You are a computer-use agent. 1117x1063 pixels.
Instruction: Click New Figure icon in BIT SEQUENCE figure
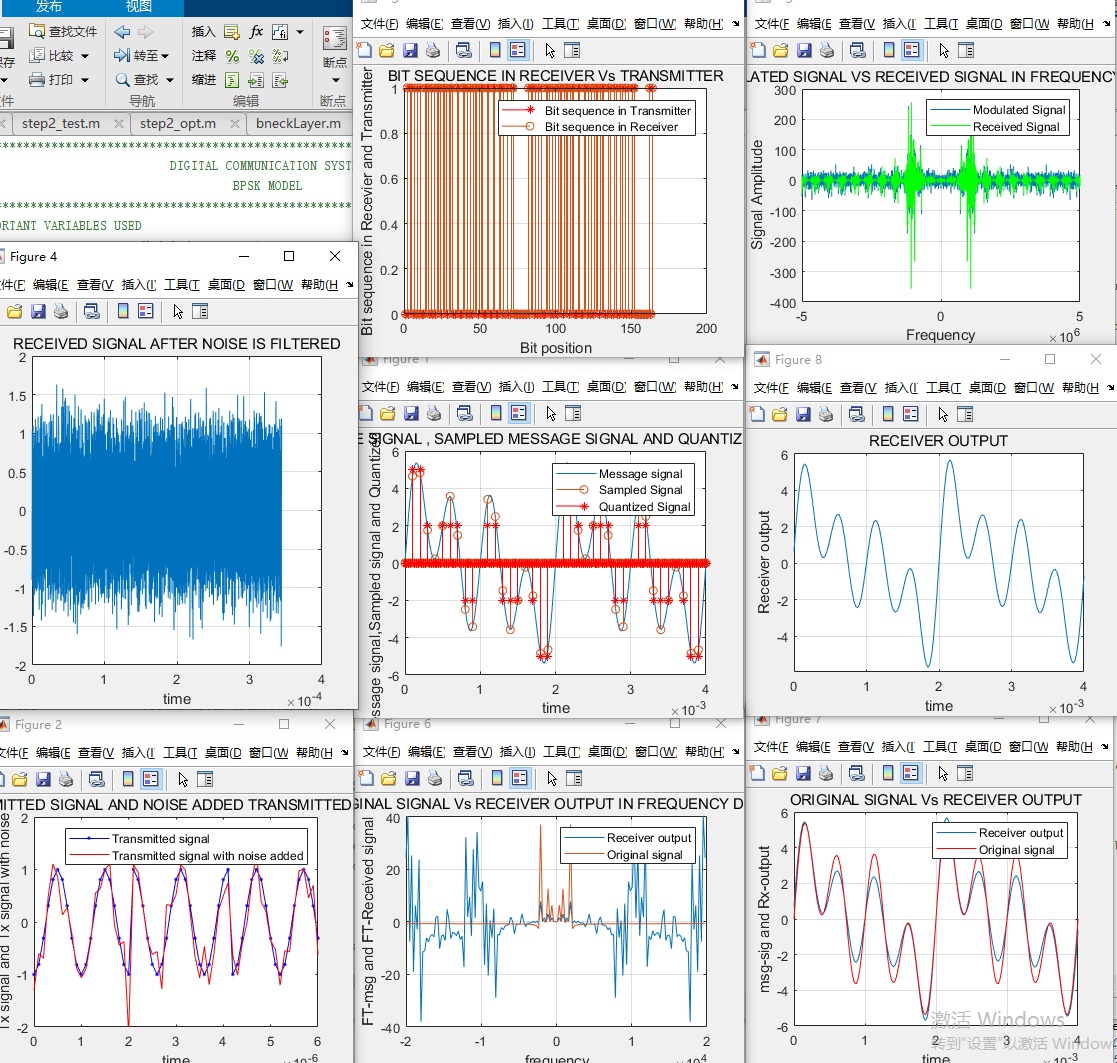tap(364, 50)
